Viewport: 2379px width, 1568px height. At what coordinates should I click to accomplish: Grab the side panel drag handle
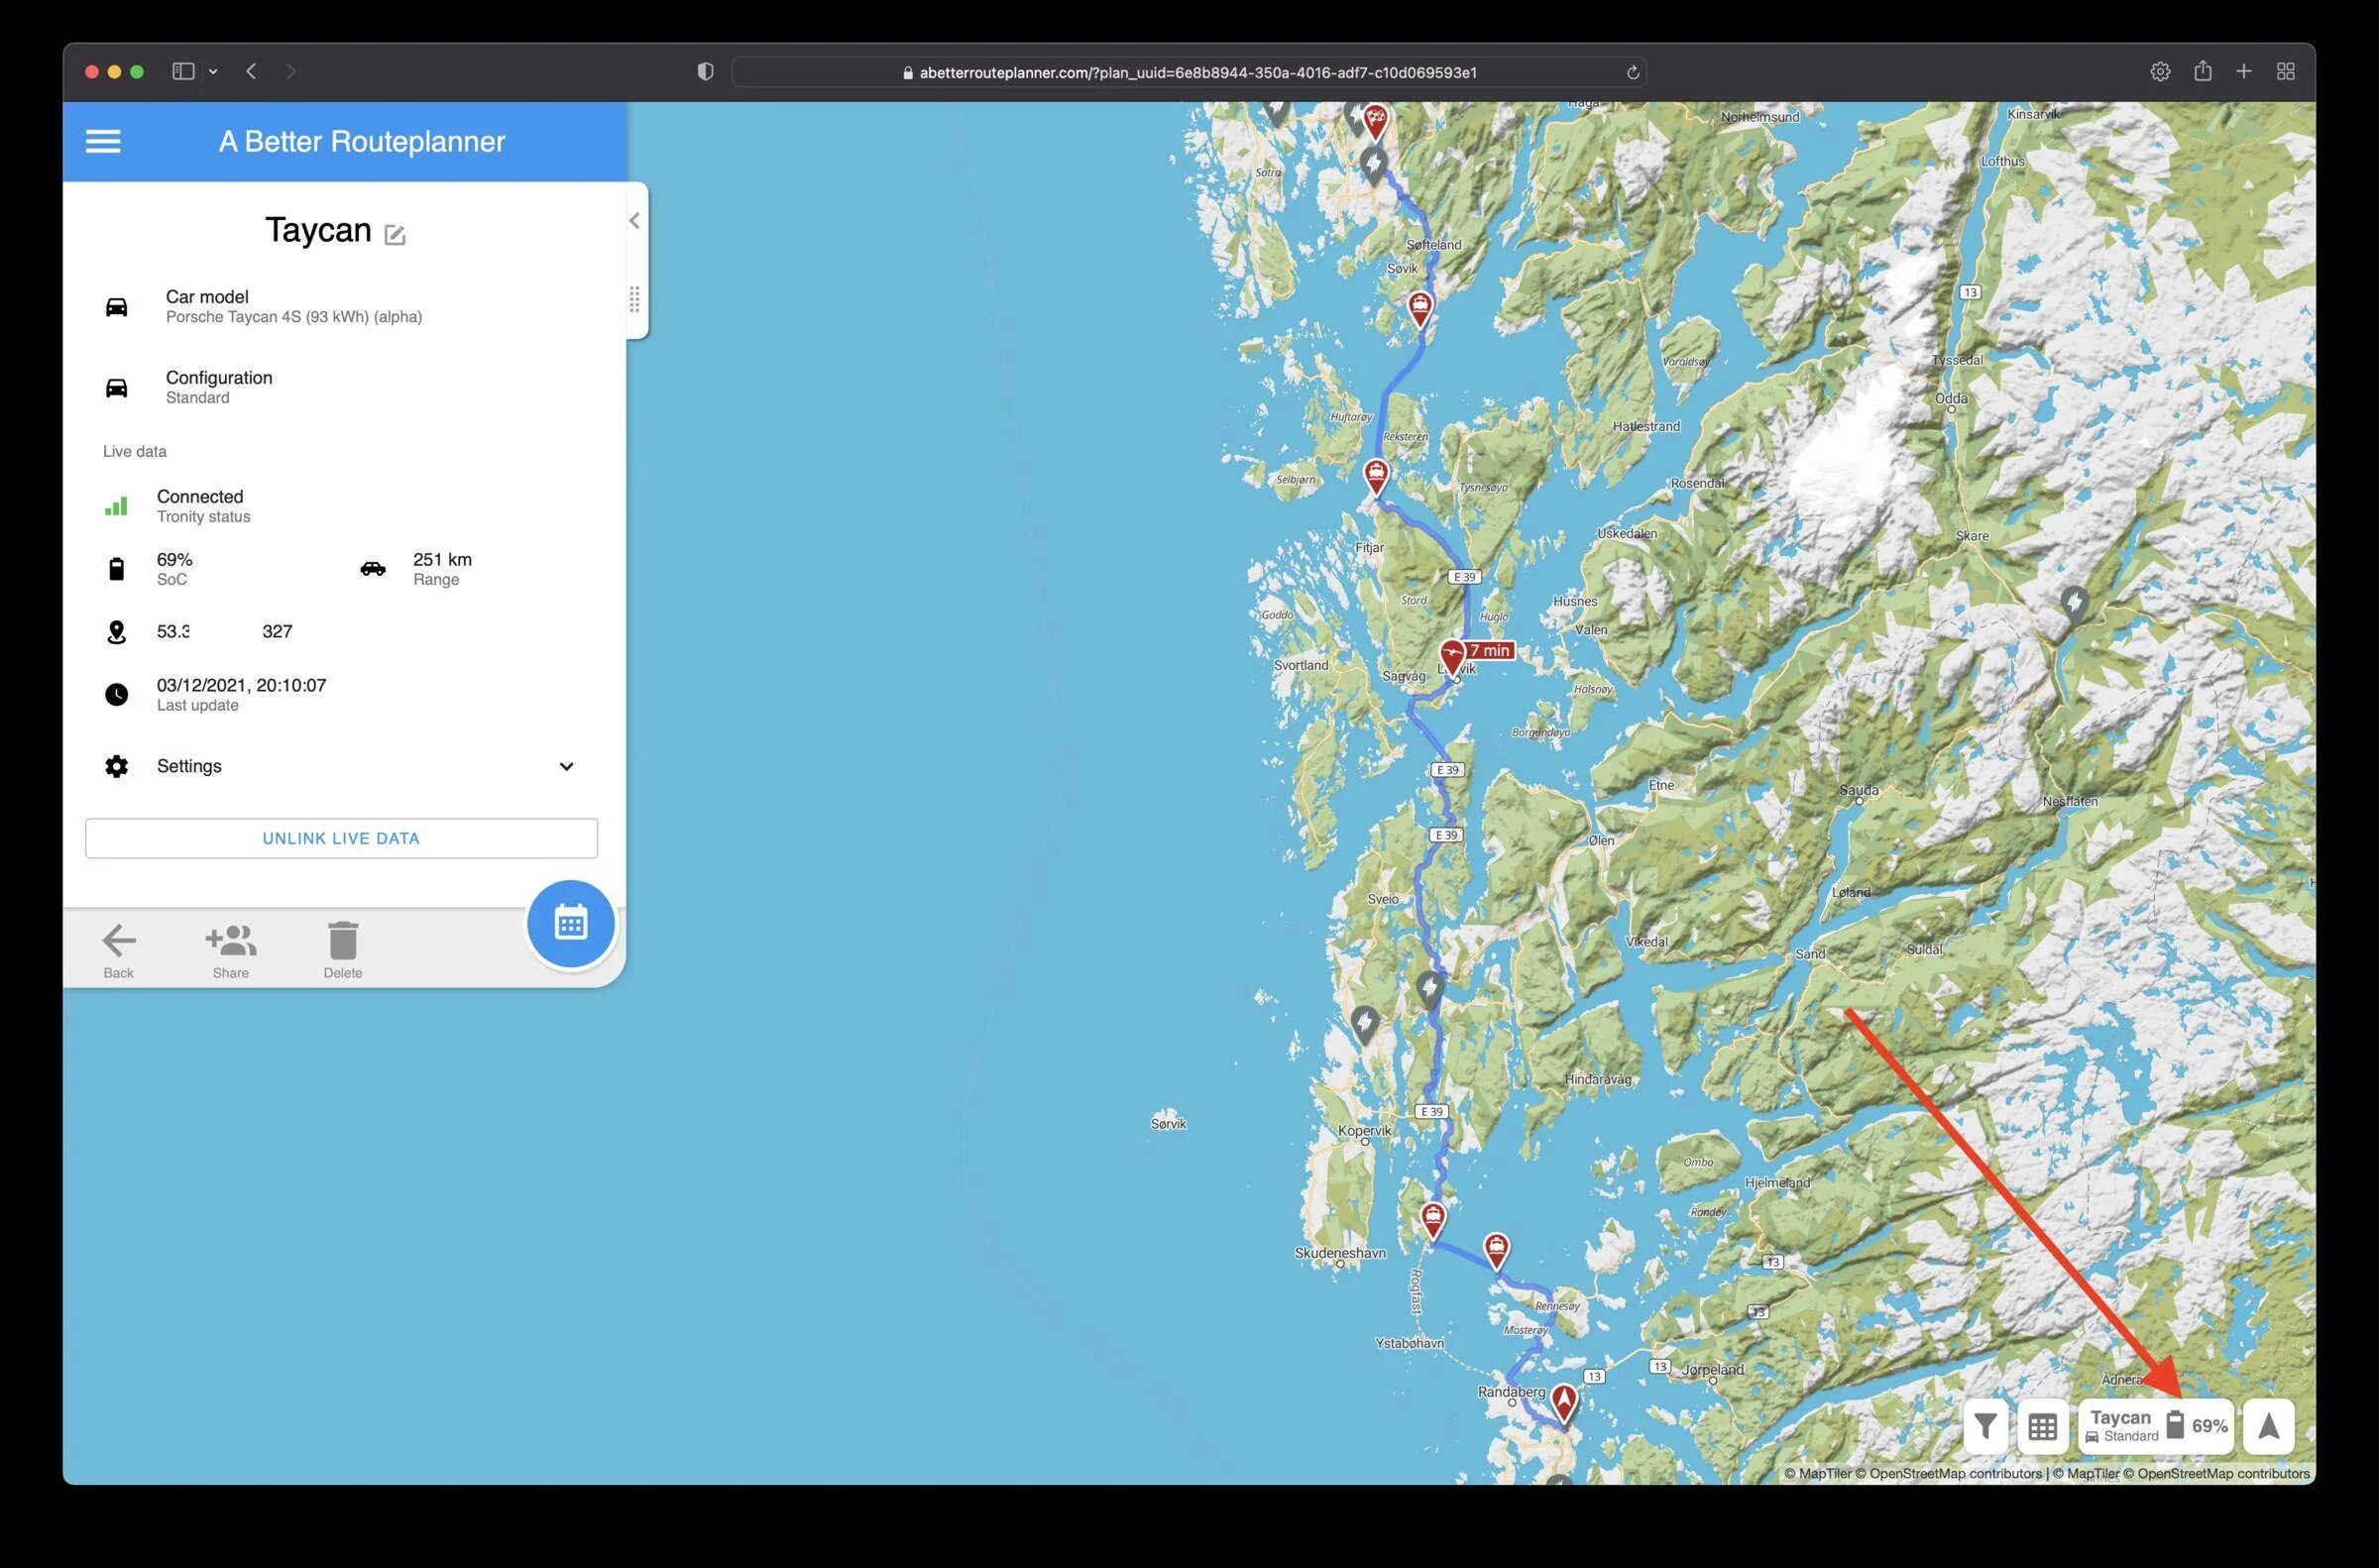(x=634, y=299)
